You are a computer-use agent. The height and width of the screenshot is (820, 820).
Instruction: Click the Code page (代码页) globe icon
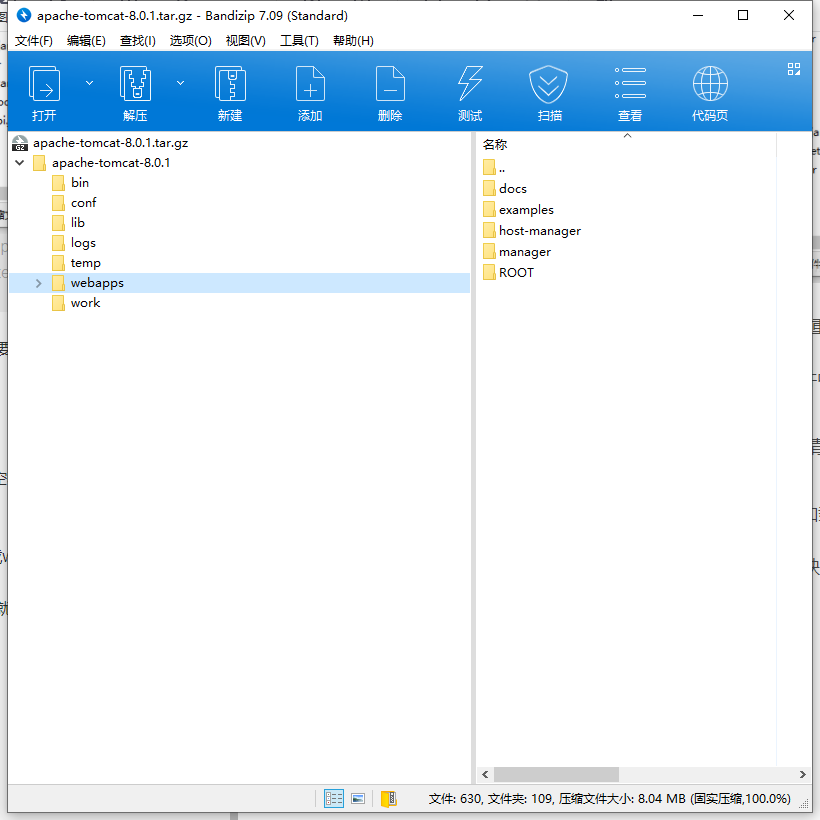(710, 84)
